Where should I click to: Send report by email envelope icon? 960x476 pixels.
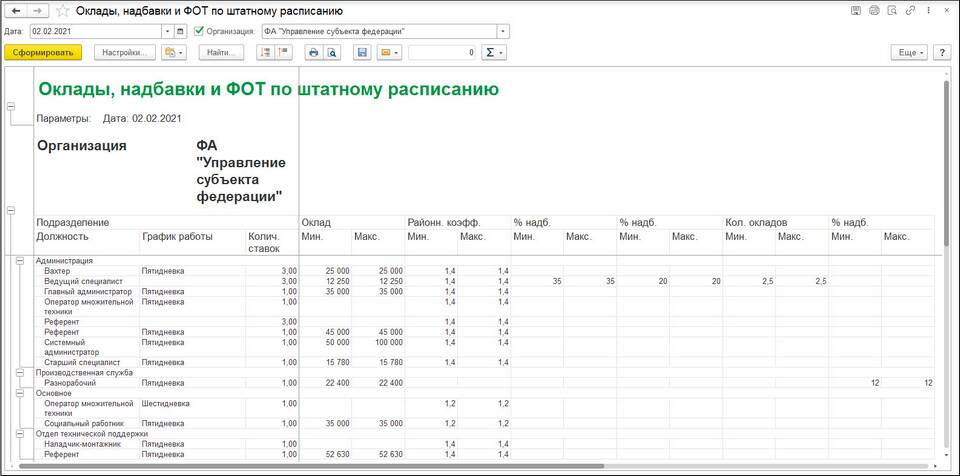click(389, 53)
